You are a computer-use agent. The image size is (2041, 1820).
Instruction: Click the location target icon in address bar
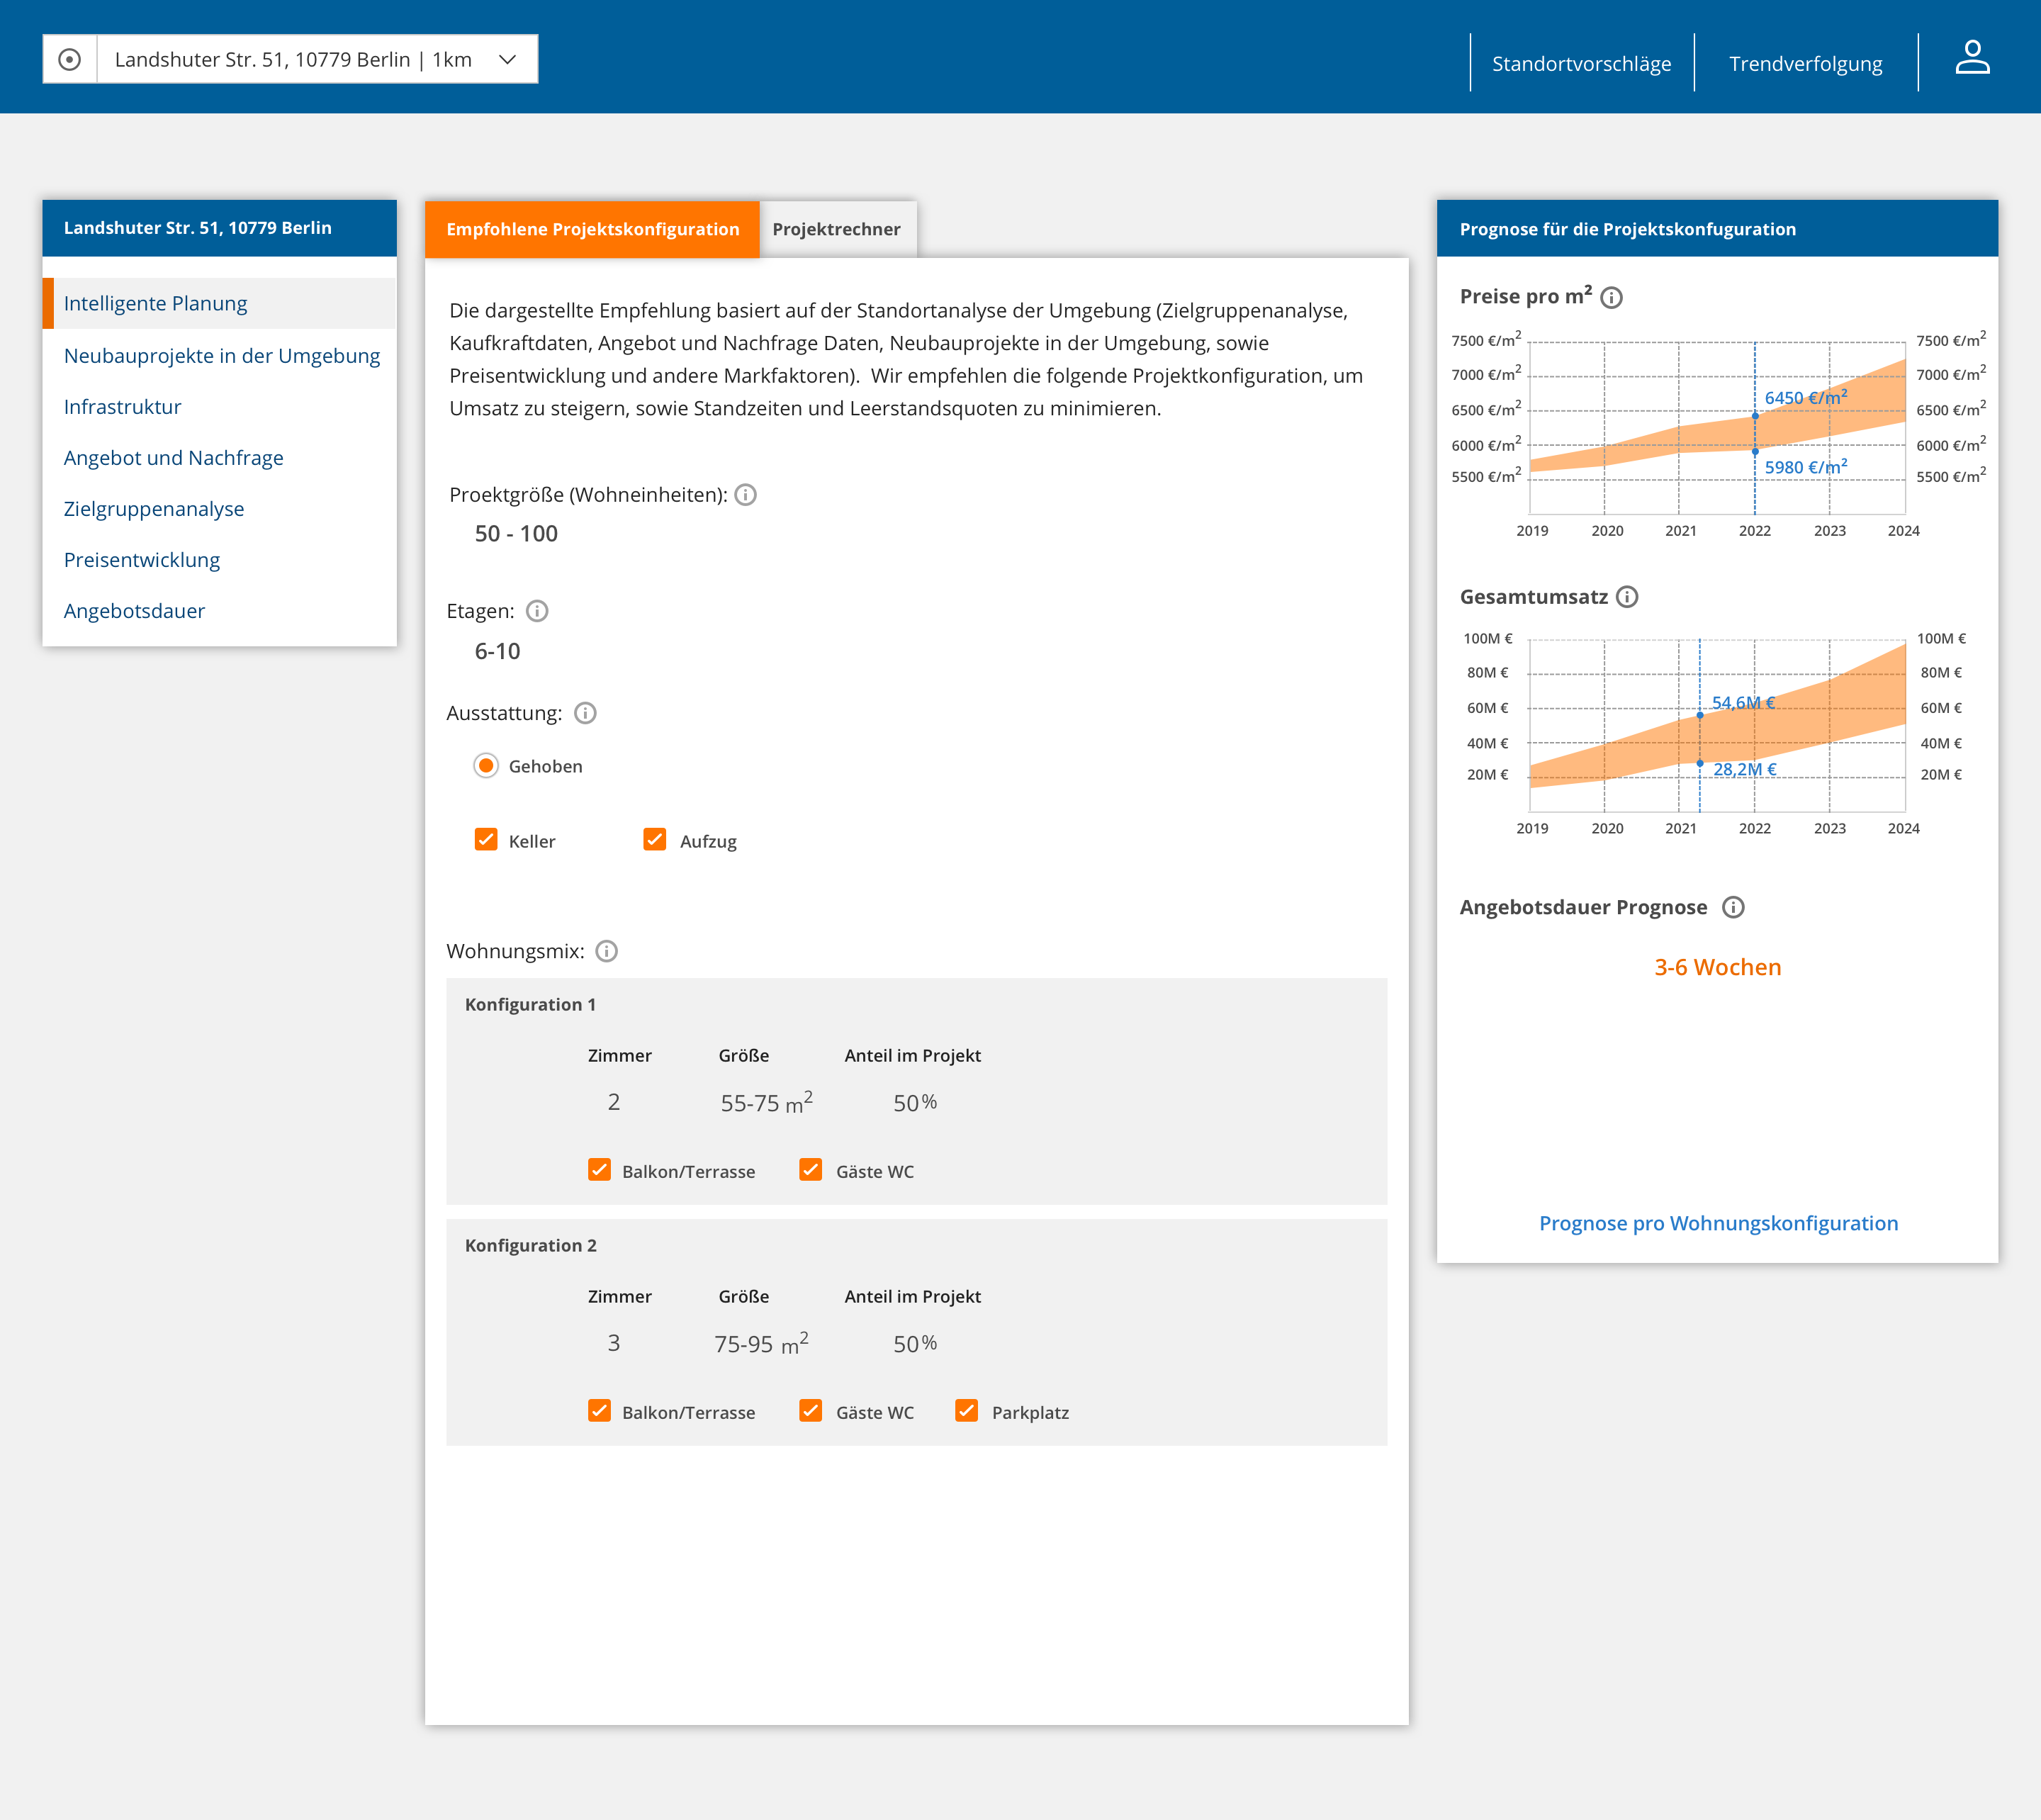click(69, 60)
